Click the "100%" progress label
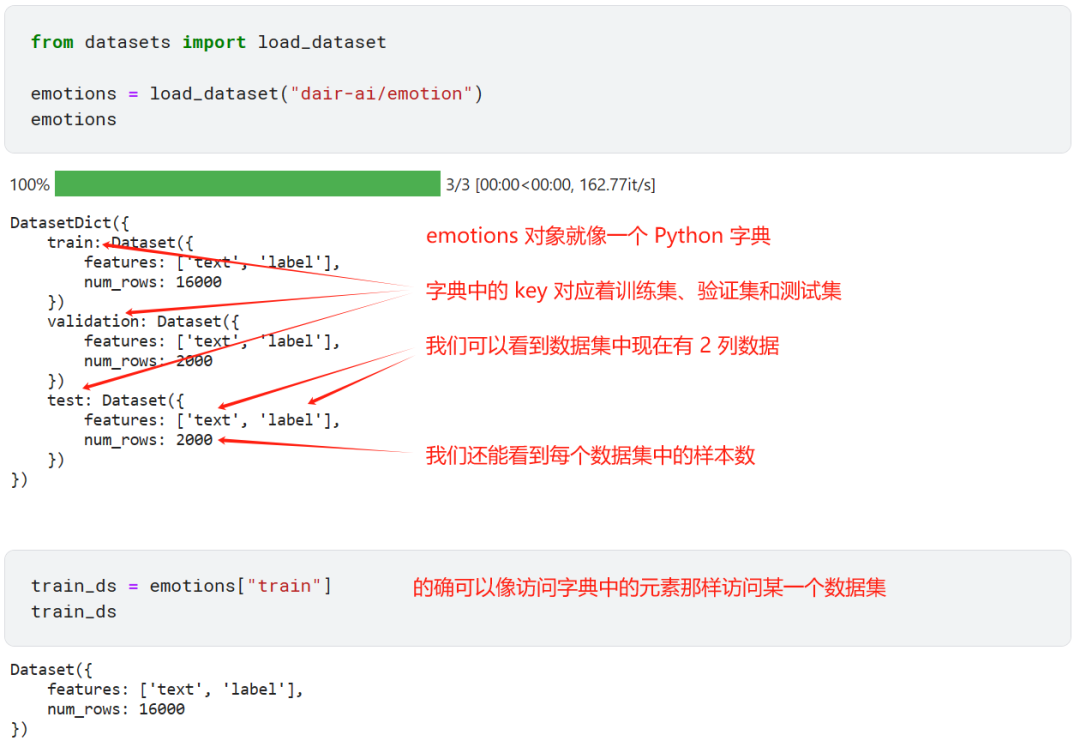The height and width of the screenshot is (747, 1080). click(30, 185)
